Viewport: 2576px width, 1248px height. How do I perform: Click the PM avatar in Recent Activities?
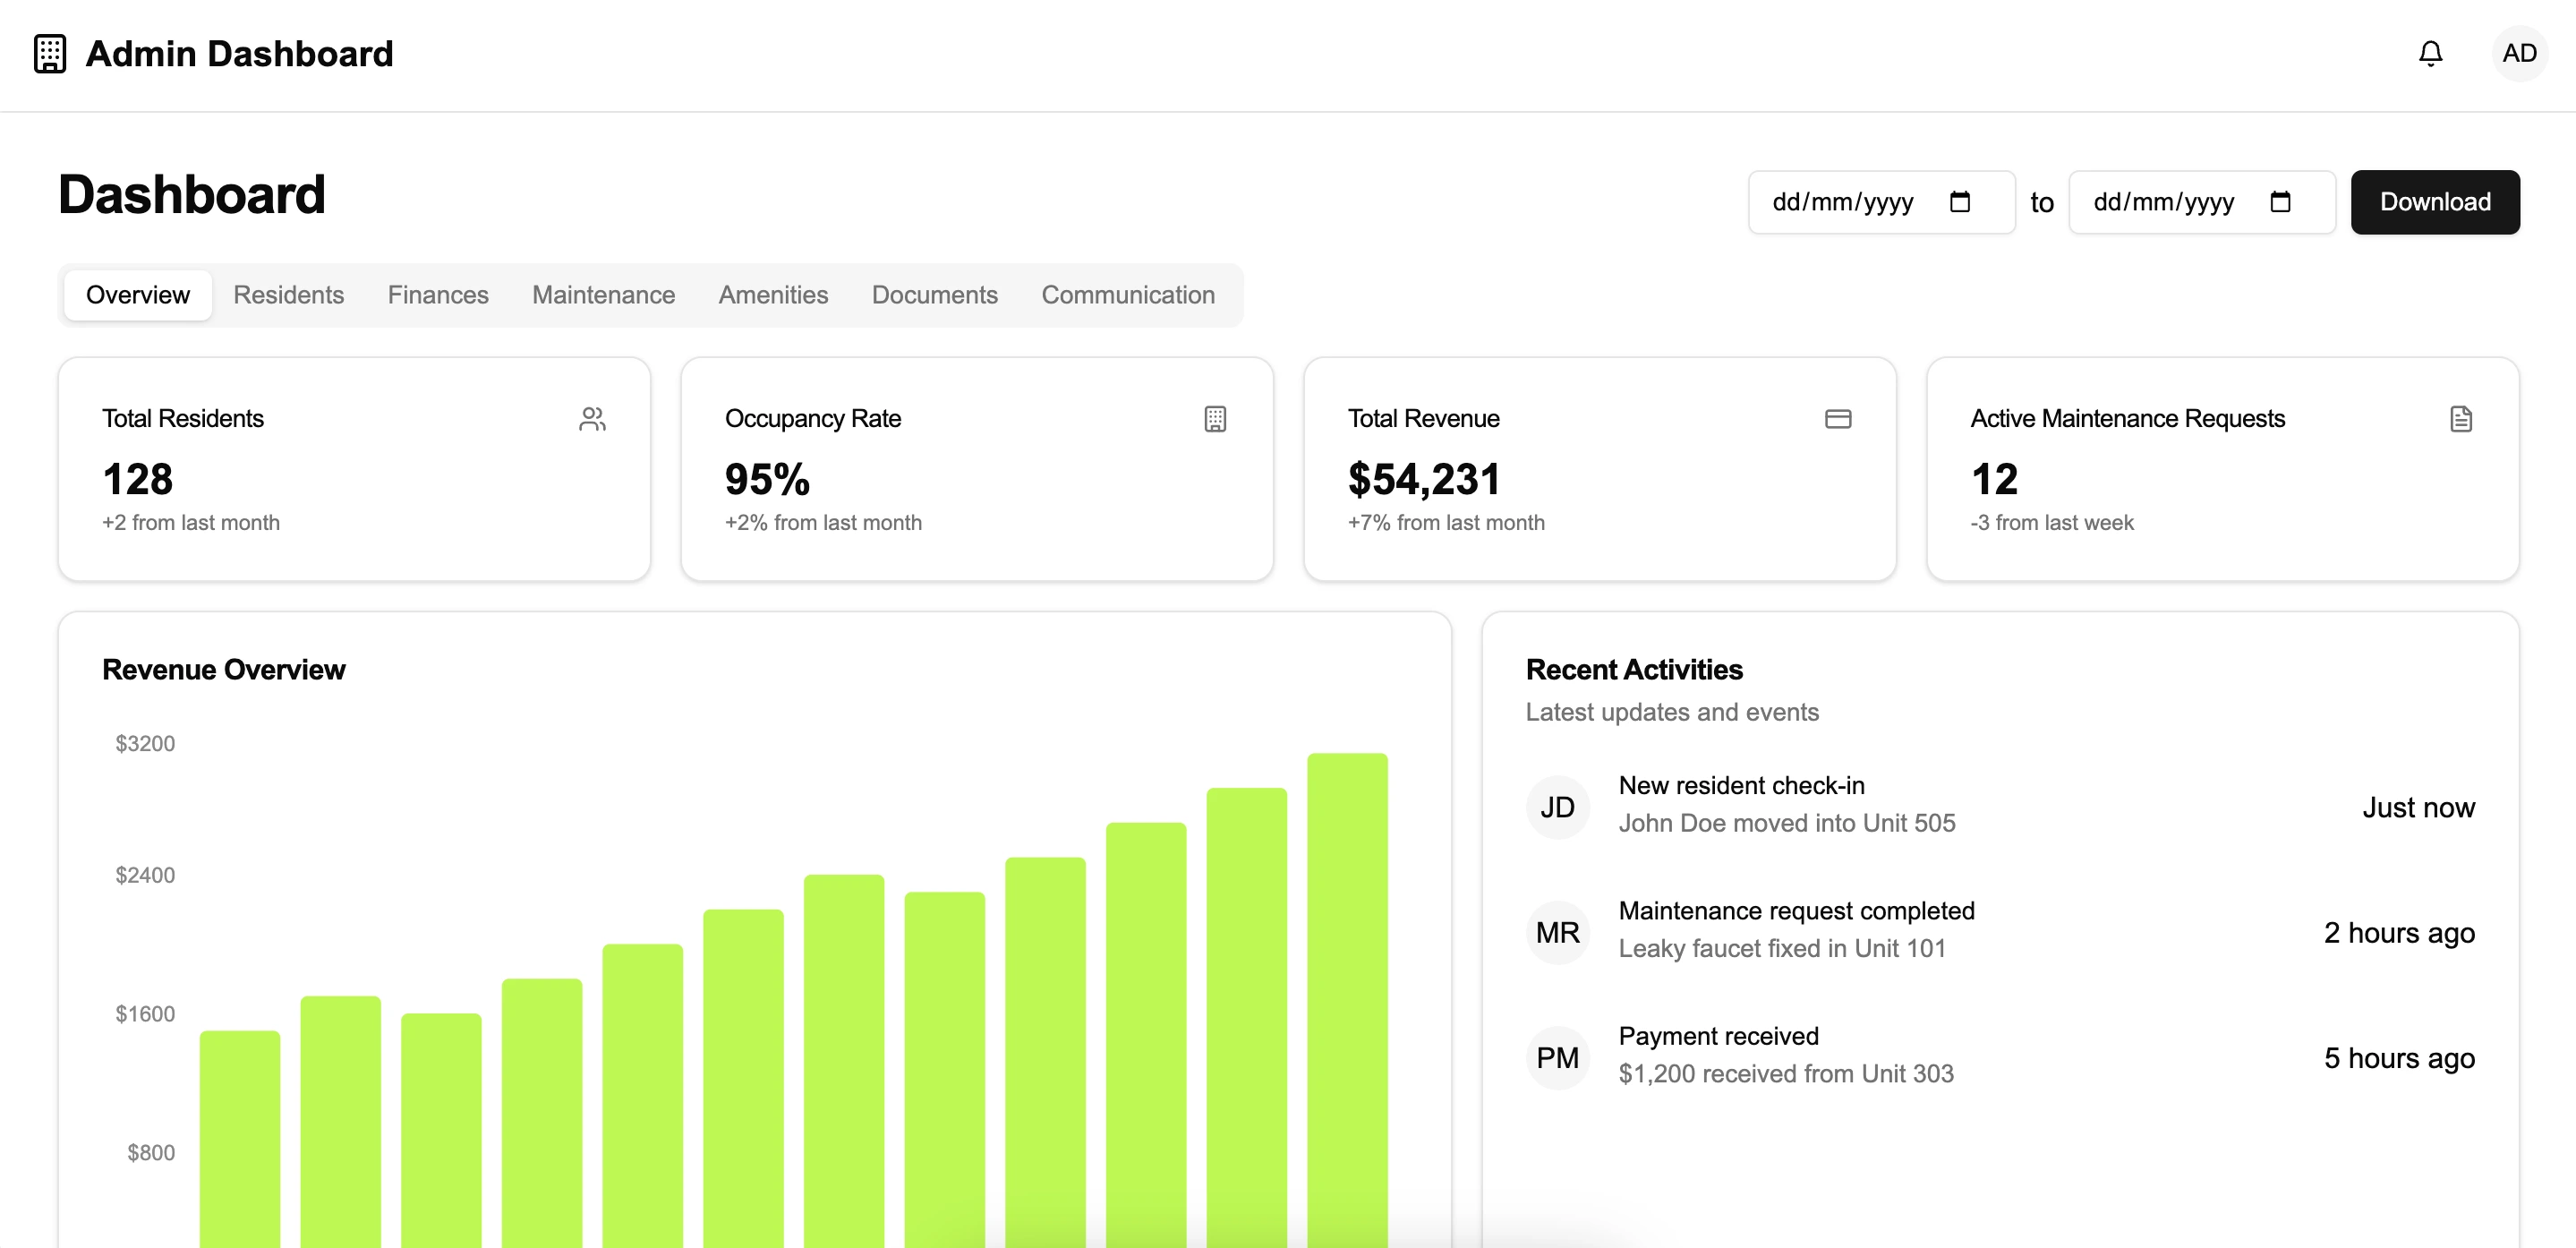[x=1557, y=1058]
